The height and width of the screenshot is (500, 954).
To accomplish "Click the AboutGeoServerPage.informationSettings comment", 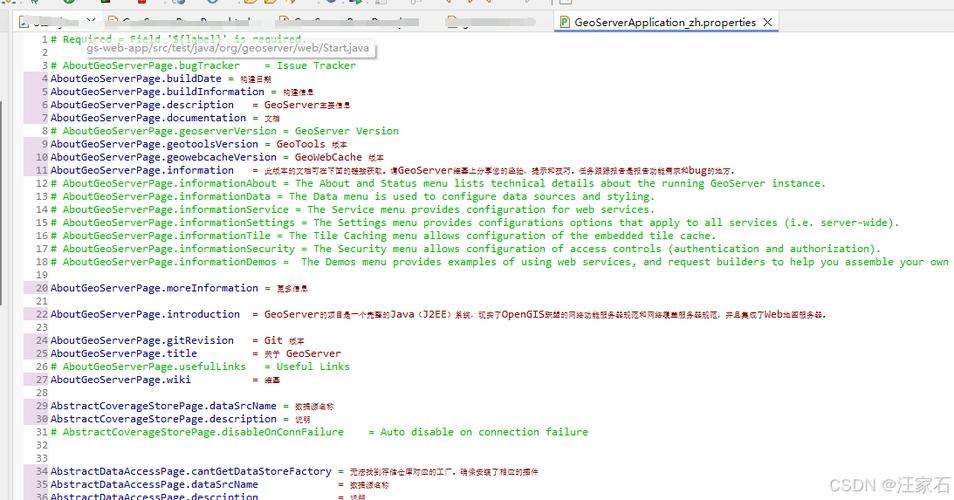I will pyautogui.click(x=475, y=223).
